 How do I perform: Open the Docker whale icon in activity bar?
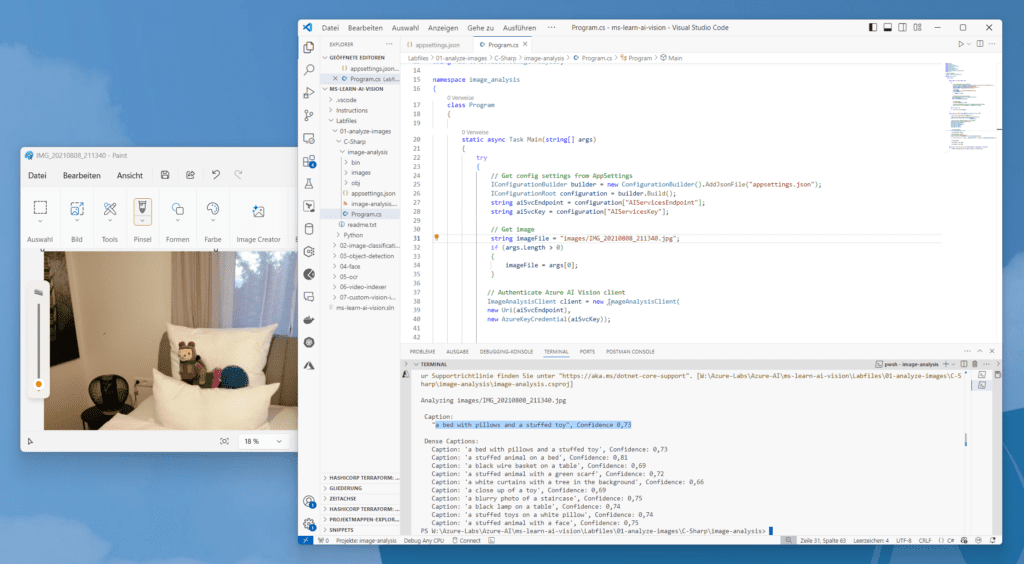pos(309,320)
